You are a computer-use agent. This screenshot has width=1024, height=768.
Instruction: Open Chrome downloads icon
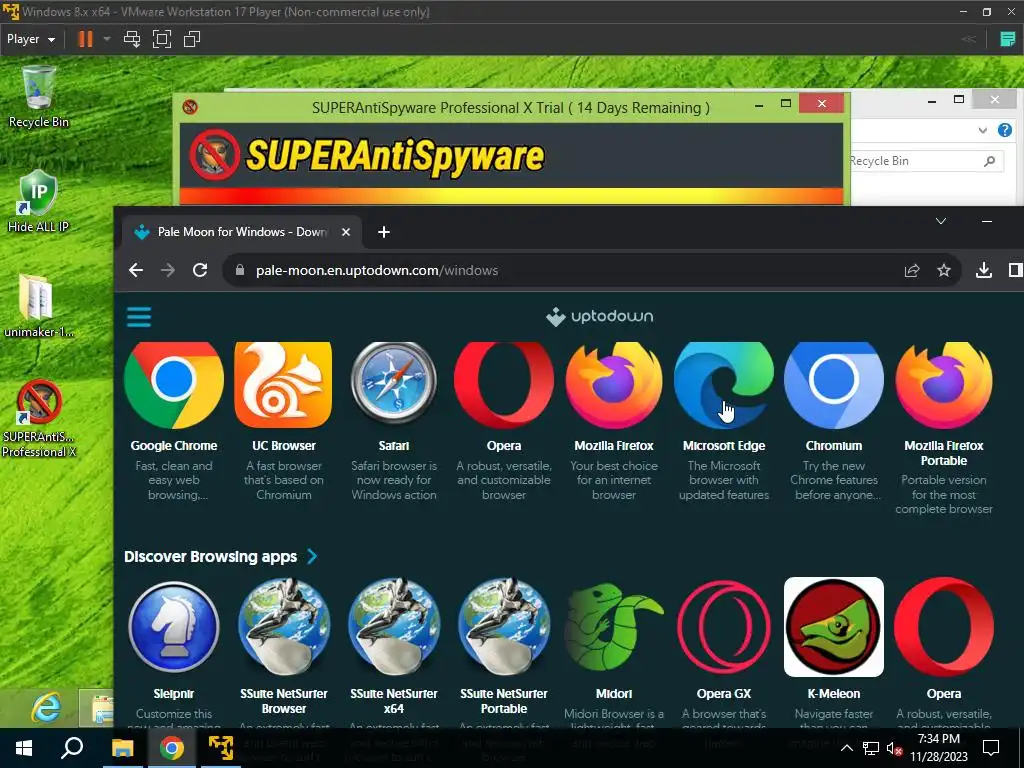click(984, 270)
